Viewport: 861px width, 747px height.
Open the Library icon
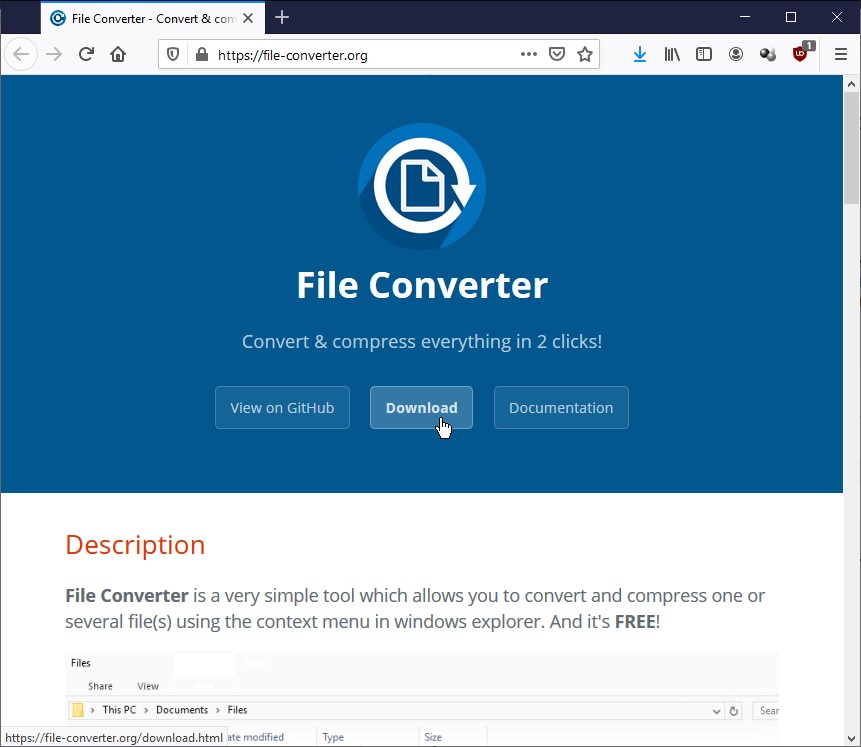pyautogui.click(x=672, y=55)
